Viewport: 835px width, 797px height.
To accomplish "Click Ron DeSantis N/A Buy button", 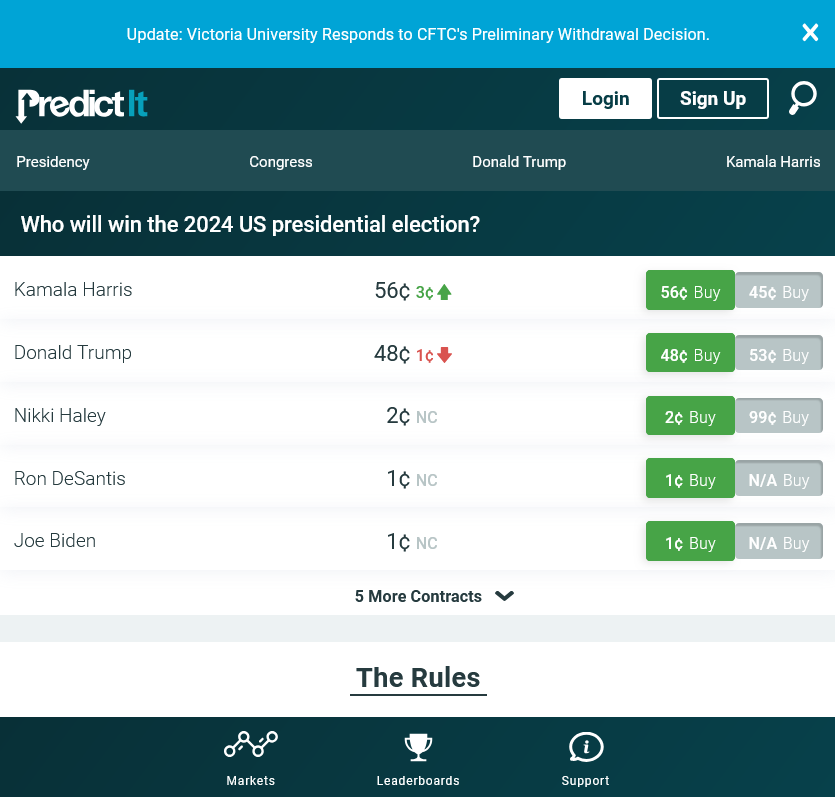I will 779,479.
